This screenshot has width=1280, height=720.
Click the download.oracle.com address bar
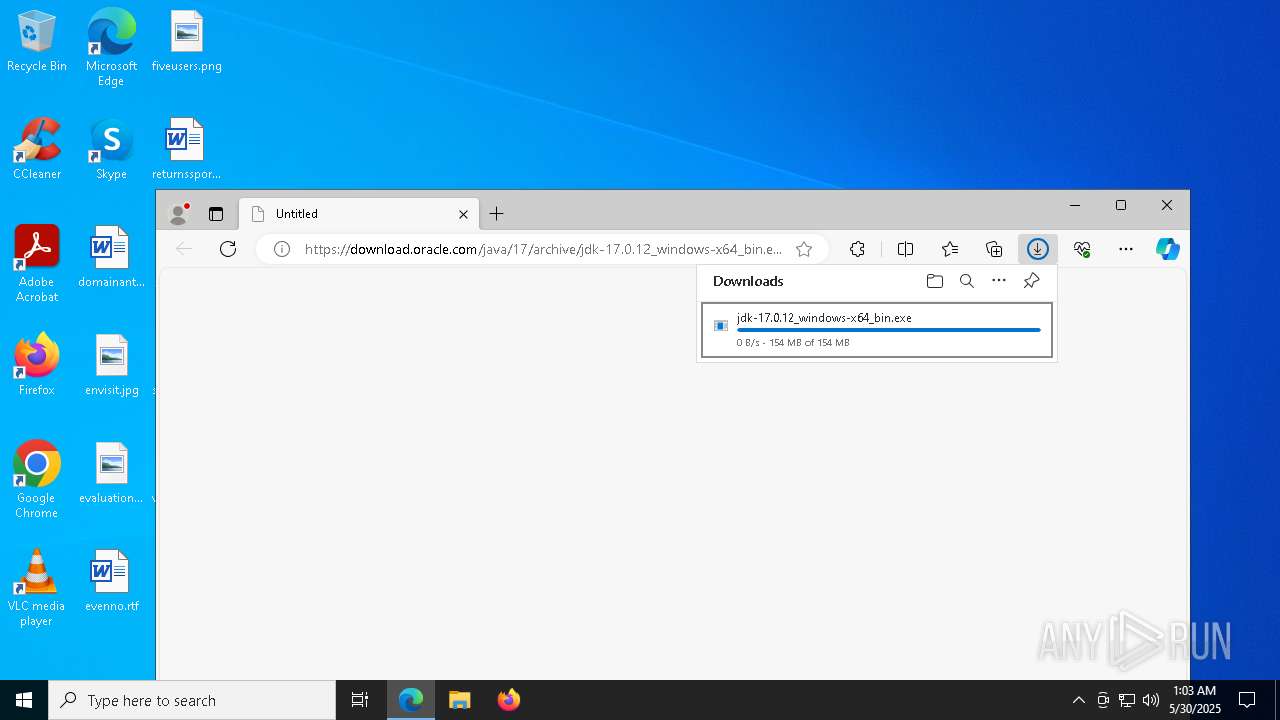coord(543,249)
